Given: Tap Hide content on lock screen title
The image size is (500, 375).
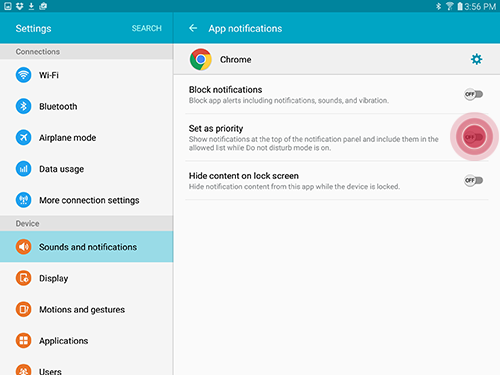Looking at the screenshot, I should point(244,176).
